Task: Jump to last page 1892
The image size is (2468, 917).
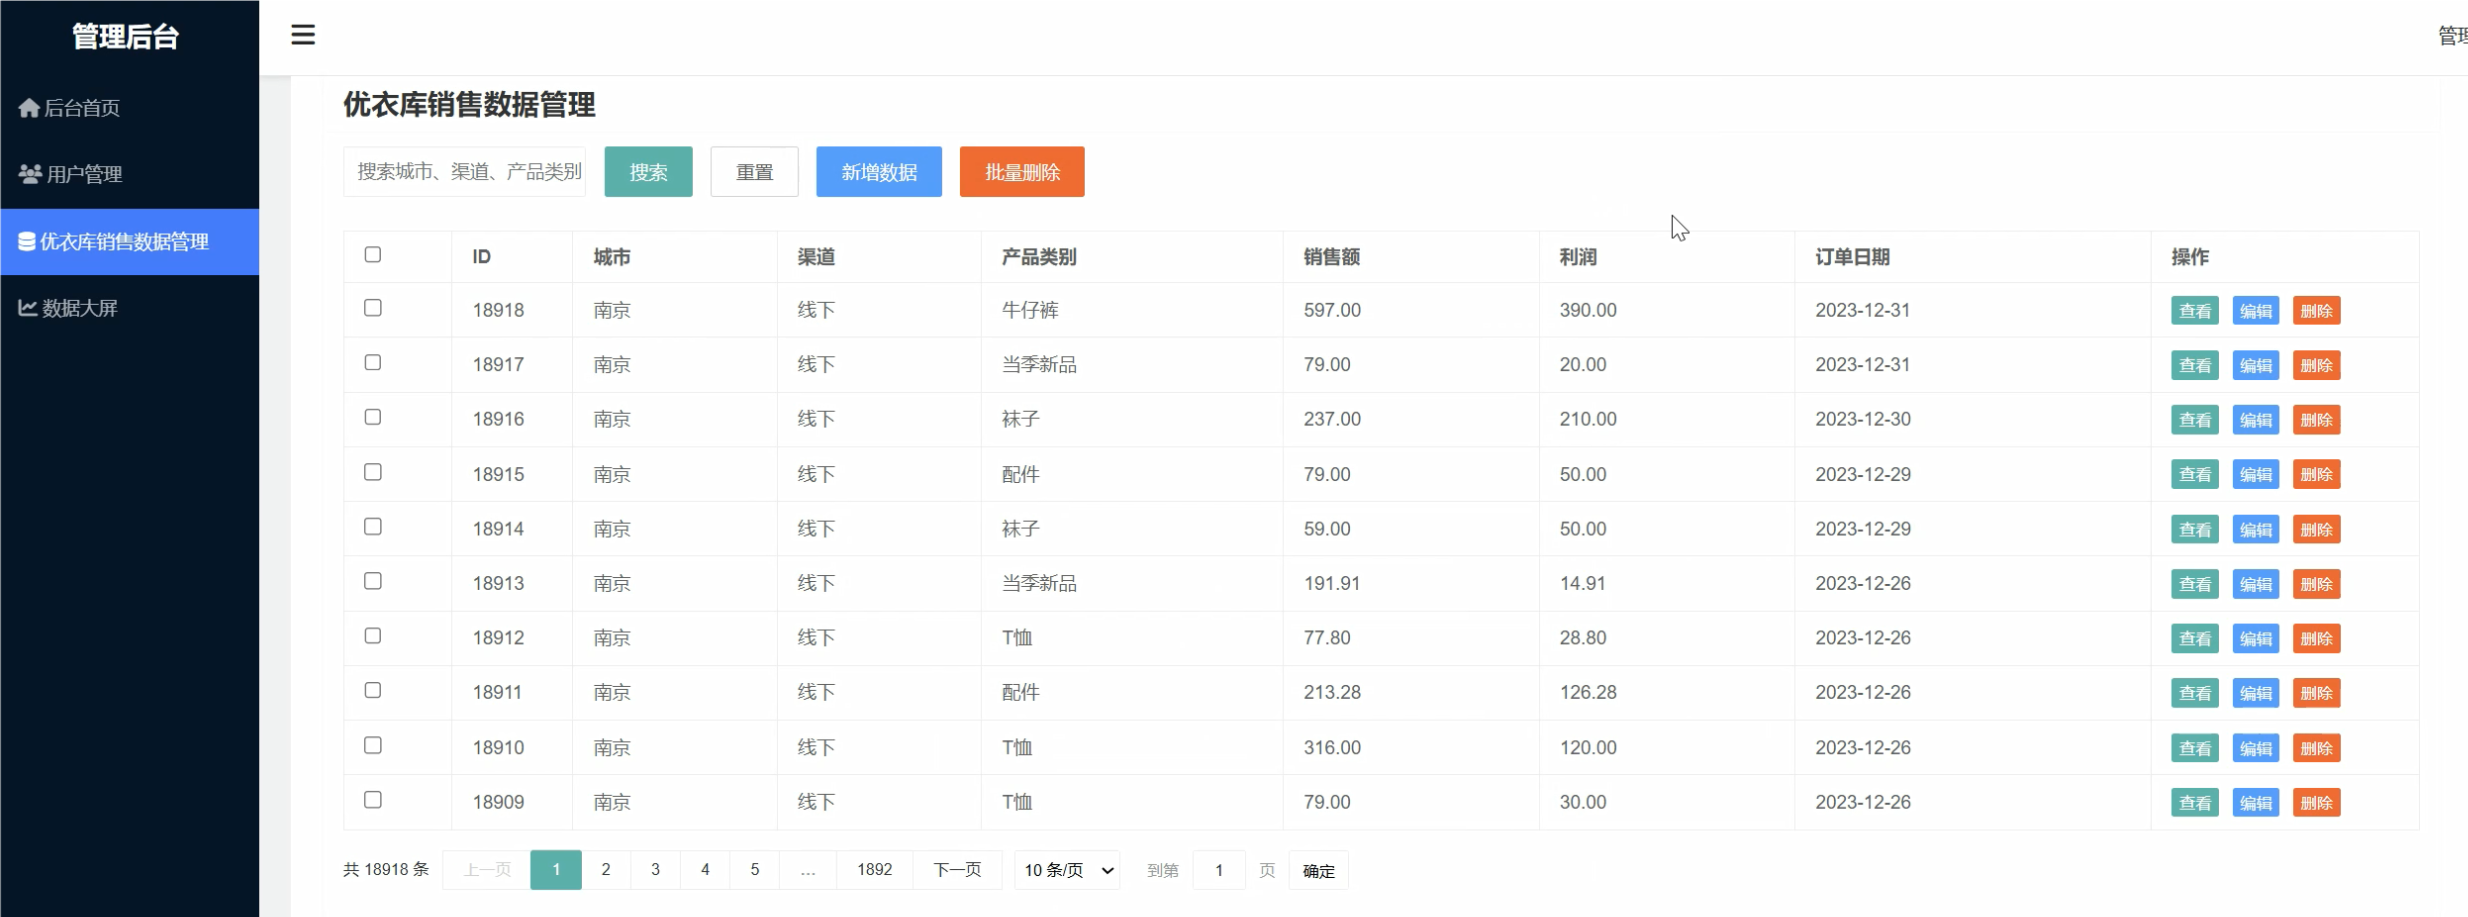Action: [x=875, y=870]
